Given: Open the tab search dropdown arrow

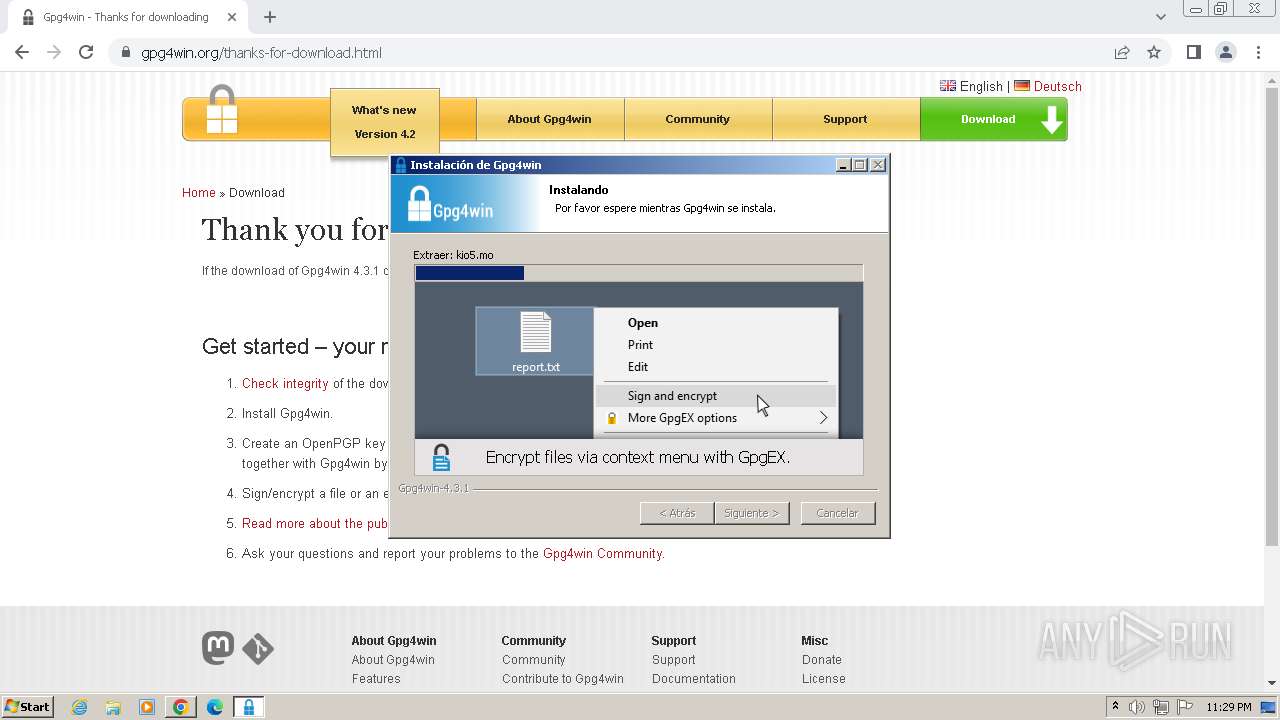Looking at the screenshot, I should coord(1160,17).
